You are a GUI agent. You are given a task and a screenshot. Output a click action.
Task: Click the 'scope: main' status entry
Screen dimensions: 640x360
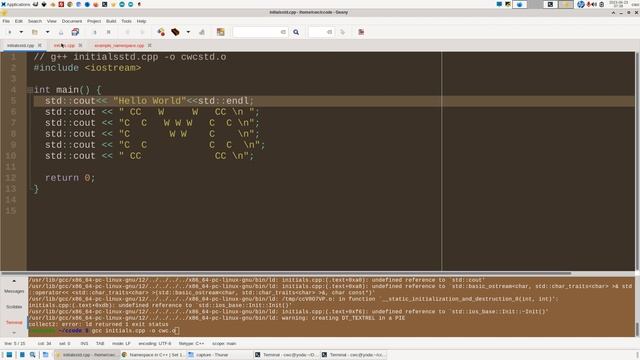tap(224, 344)
